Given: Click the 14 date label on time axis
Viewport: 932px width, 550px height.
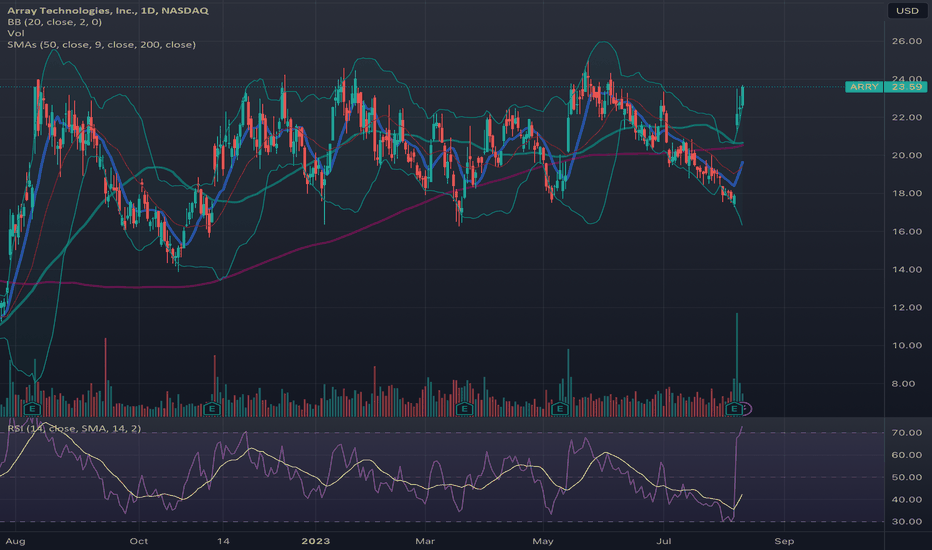Looking at the screenshot, I should click(x=223, y=541).
